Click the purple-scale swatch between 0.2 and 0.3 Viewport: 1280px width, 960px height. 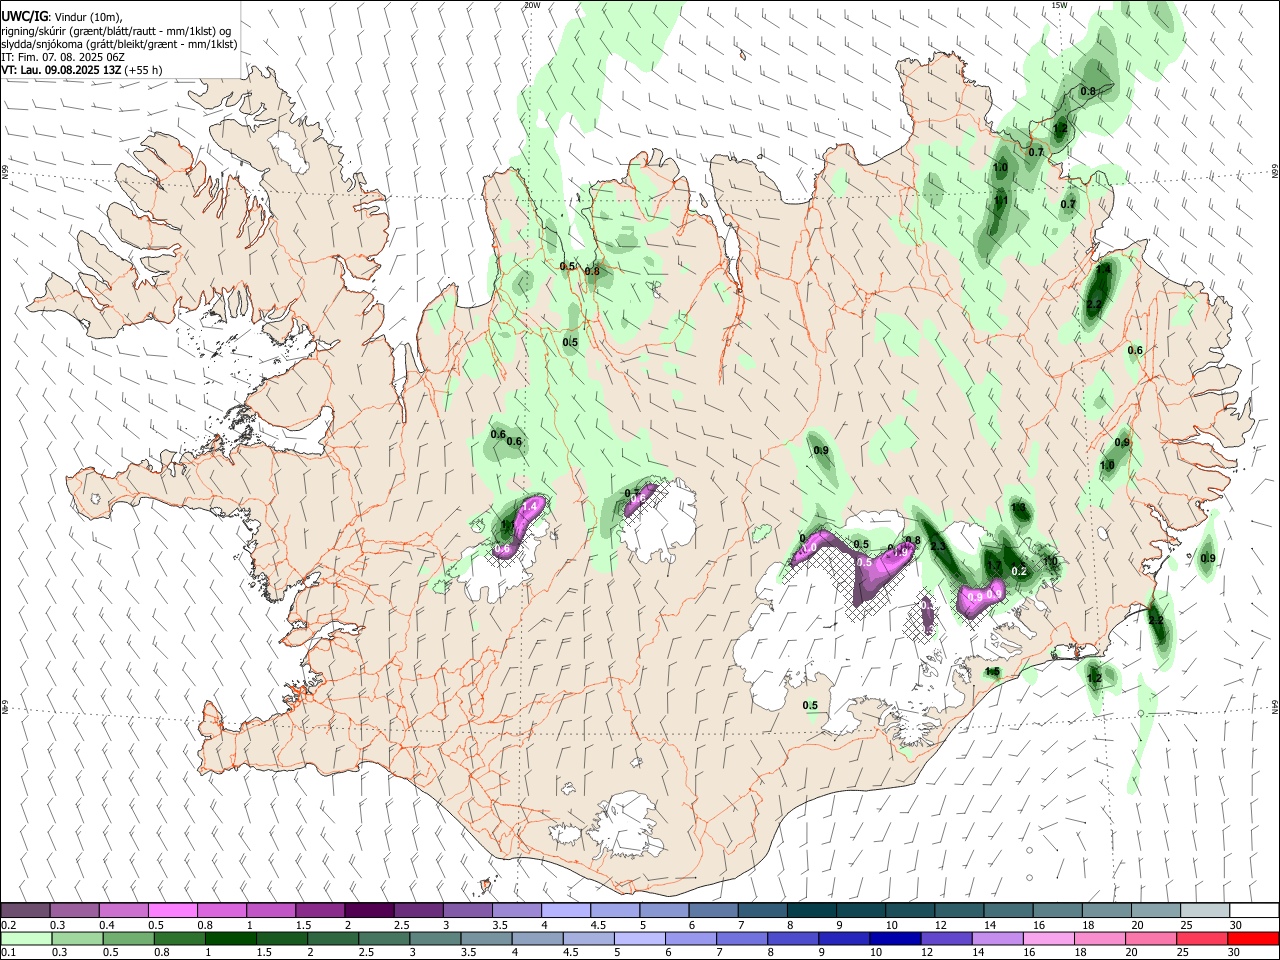25,910
